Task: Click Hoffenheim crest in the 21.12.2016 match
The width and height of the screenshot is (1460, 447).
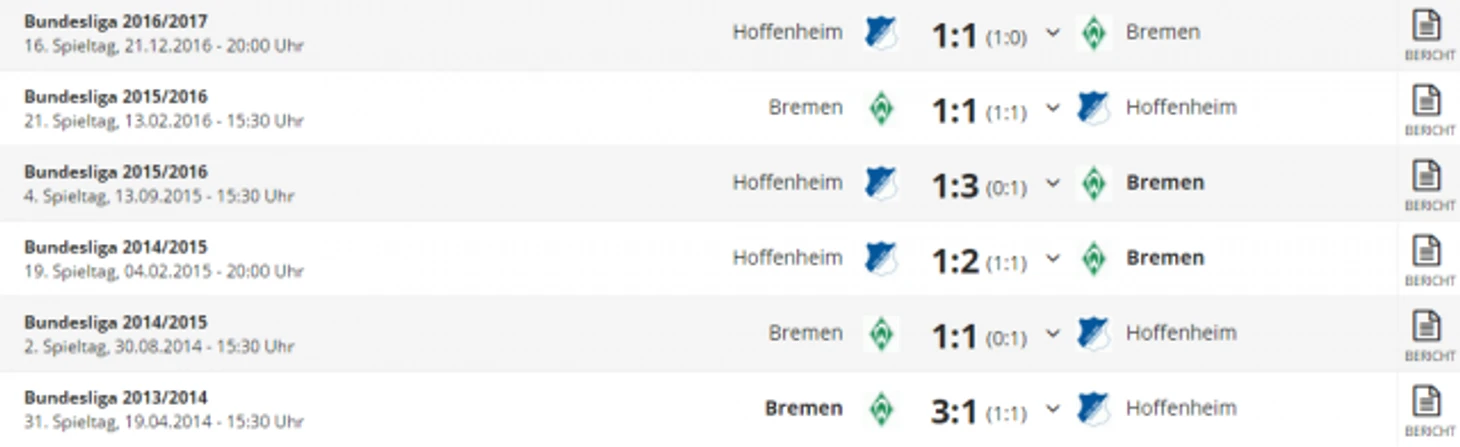Action: pos(881,33)
